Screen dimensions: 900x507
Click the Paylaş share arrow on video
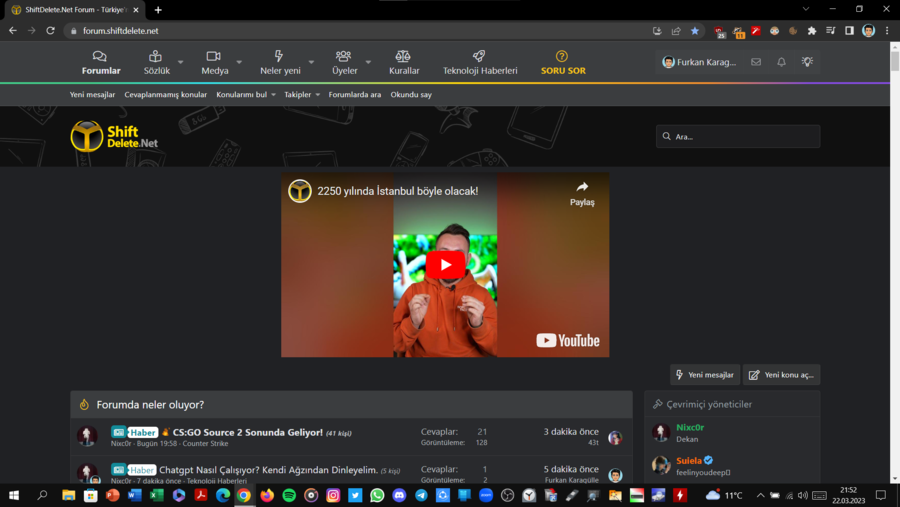pyautogui.click(x=582, y=193)
